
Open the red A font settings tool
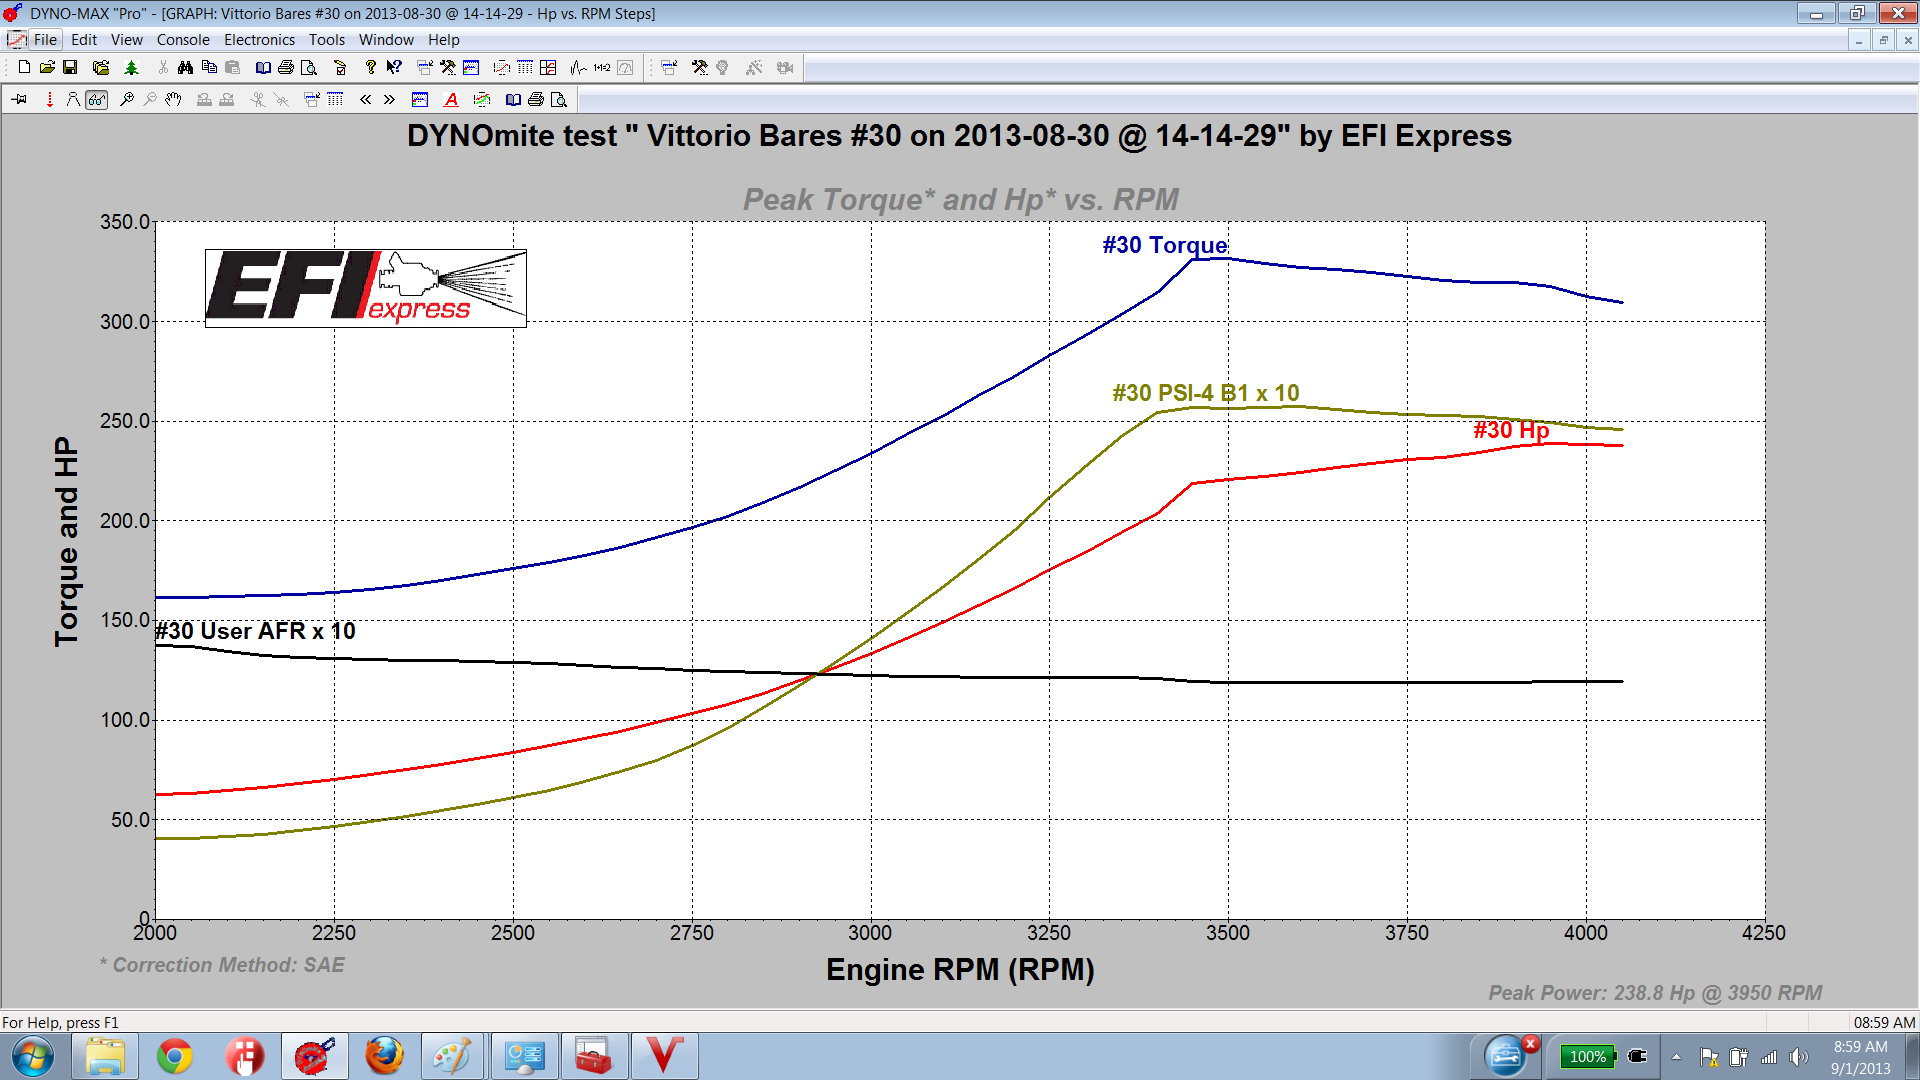450,99
